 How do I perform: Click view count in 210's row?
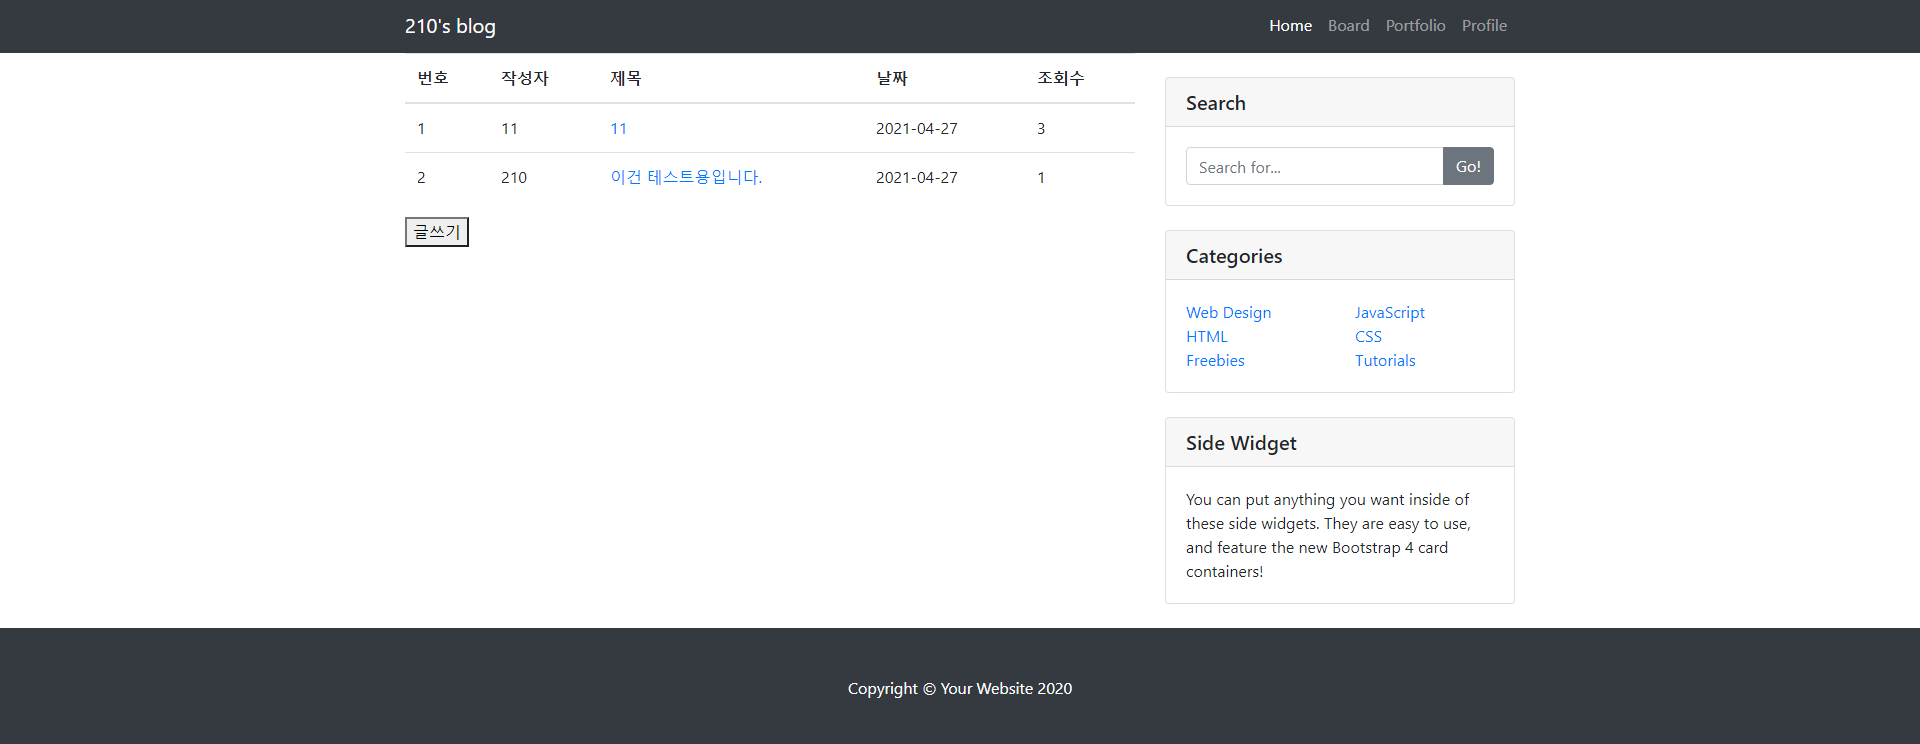pyautogui.click(x=1041, y=177)
